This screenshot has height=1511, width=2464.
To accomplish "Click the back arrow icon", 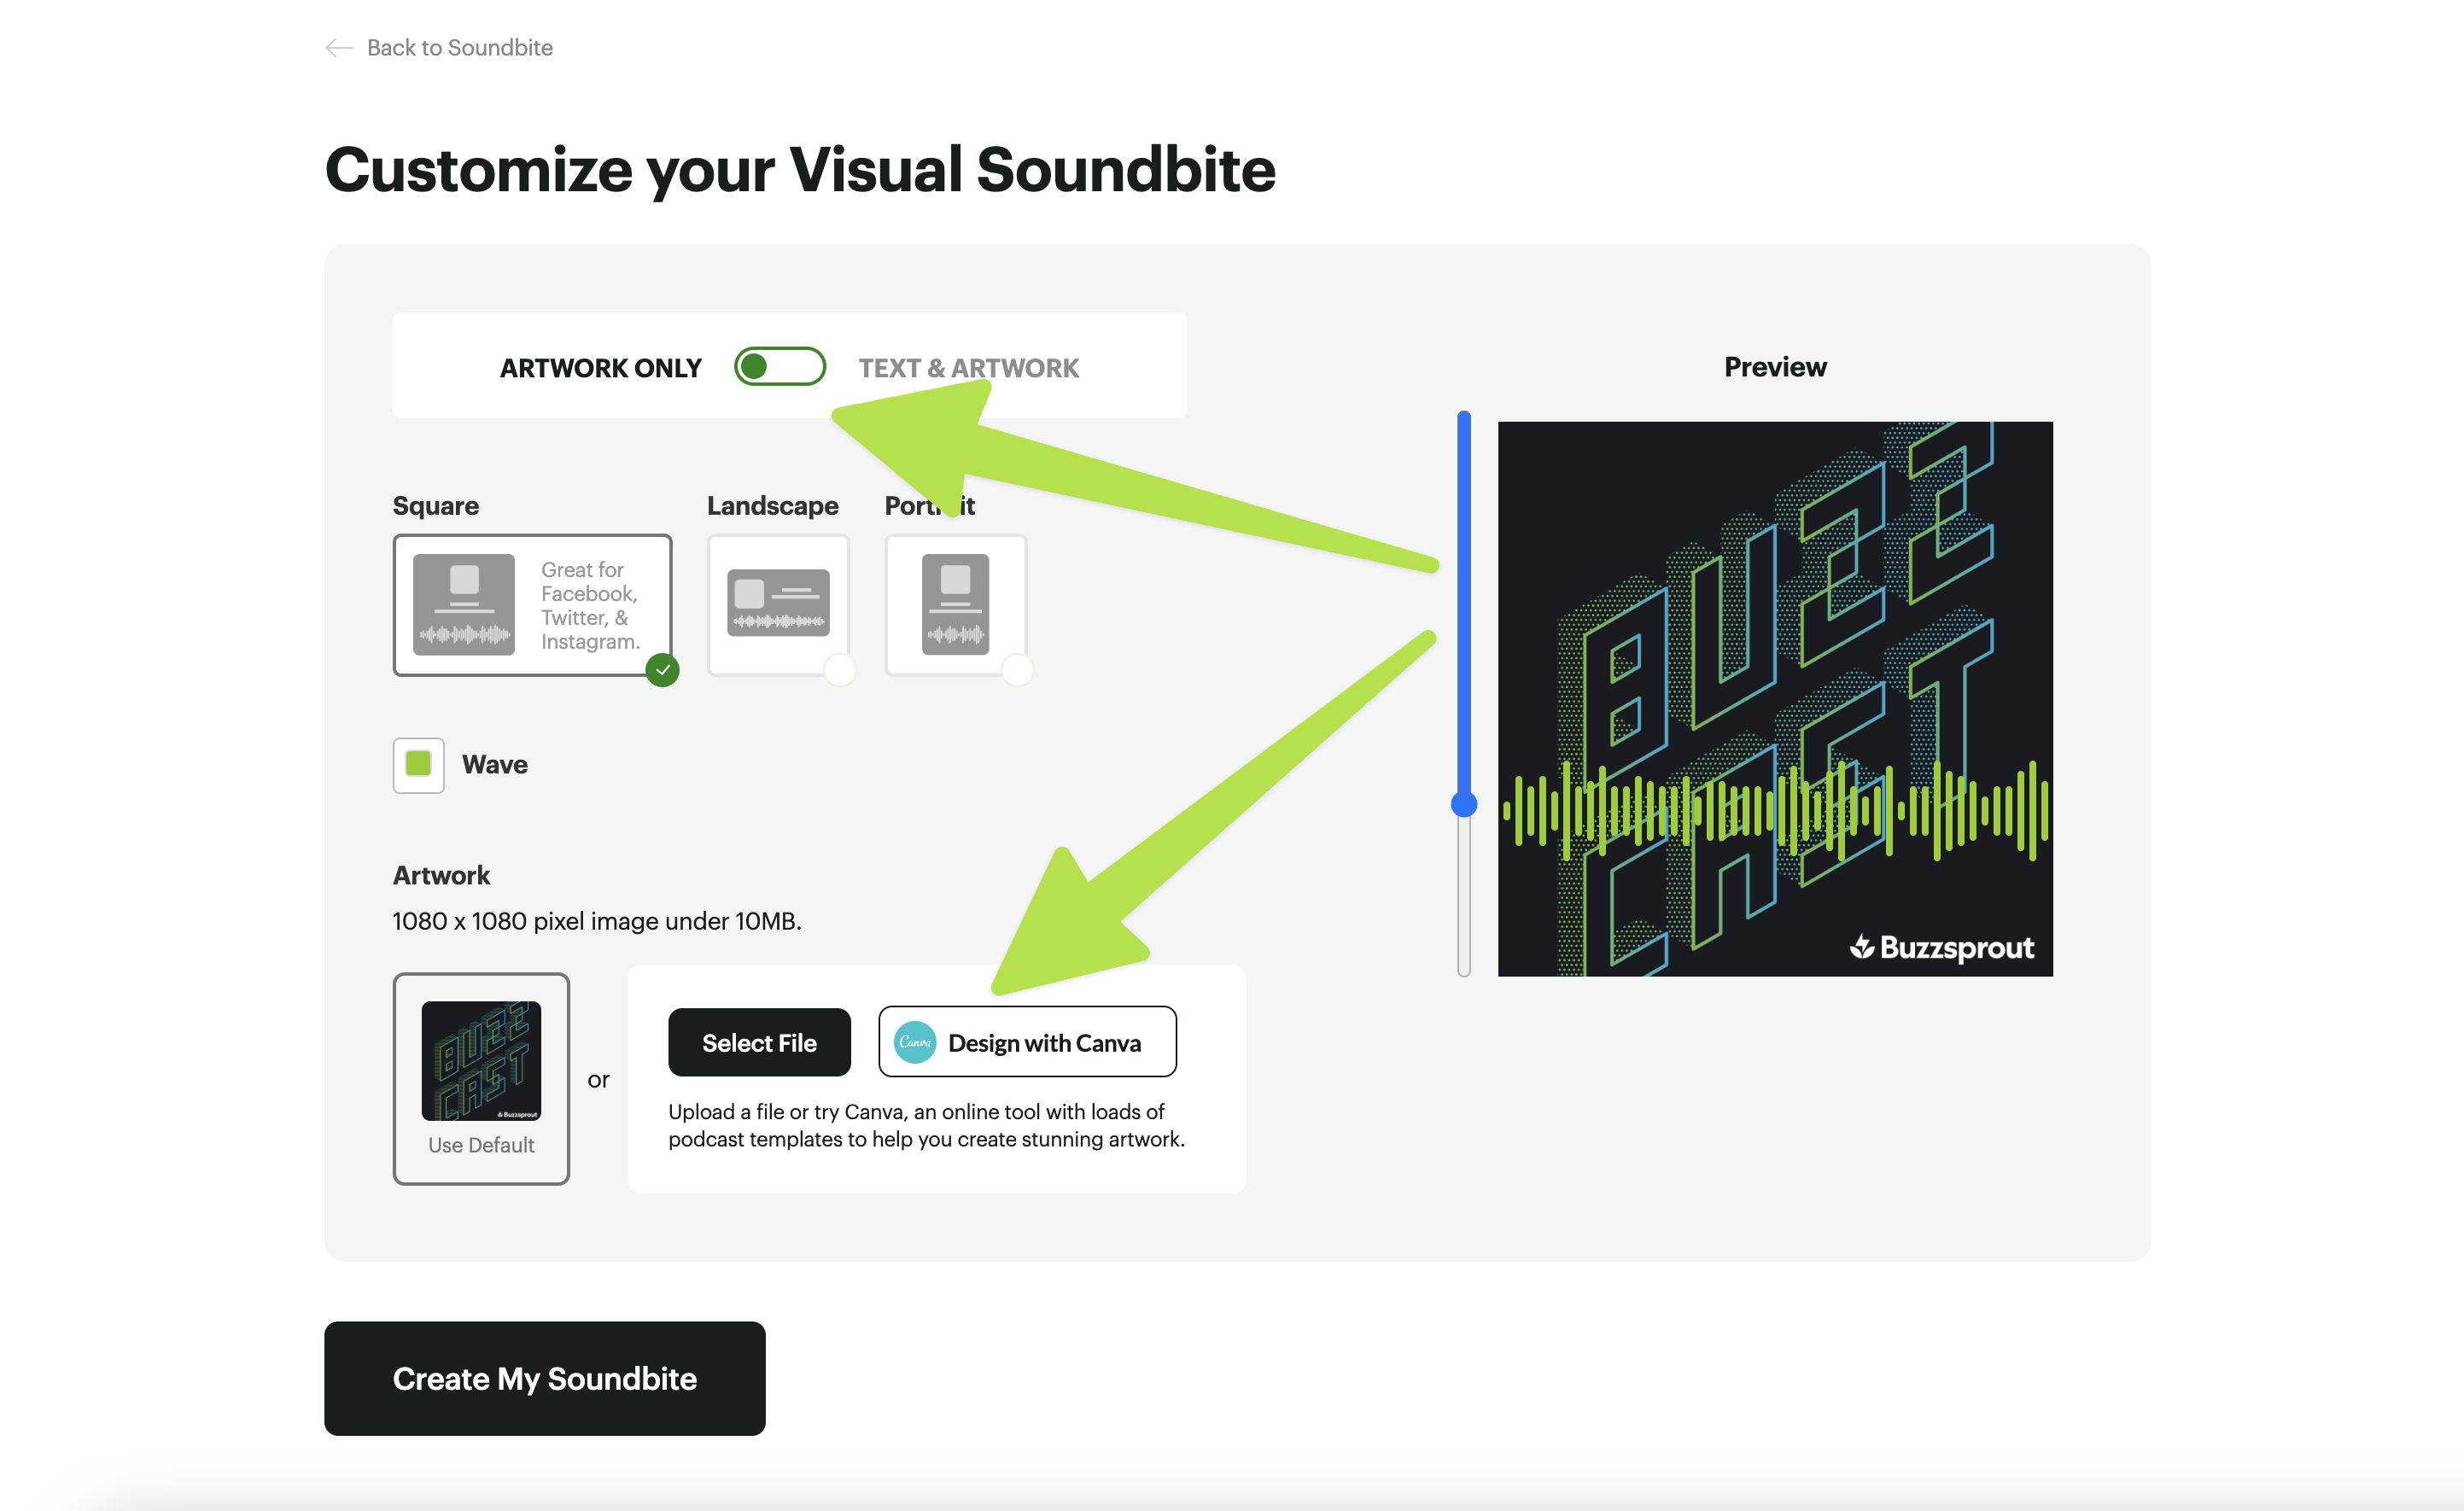I will (x=339, y=48).
